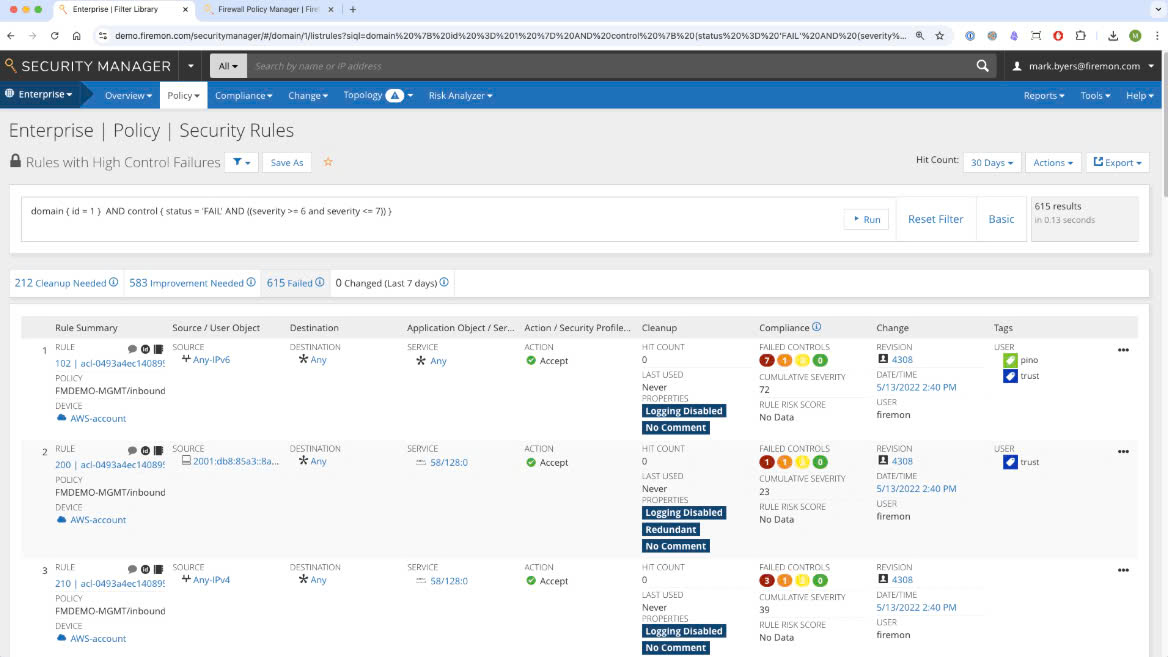This screenshot has height=657, width=1168.
Task: Click the orange favorite star icon
Action: point(328,162)
